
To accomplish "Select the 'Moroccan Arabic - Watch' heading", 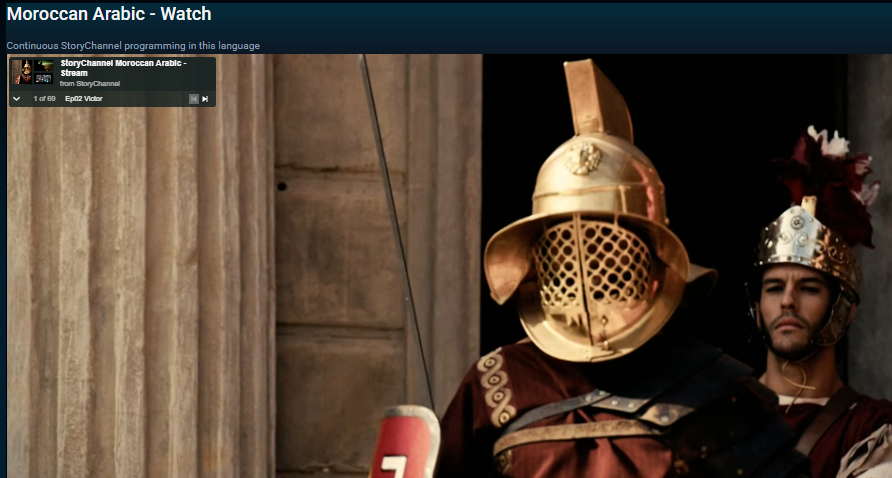I will [109, 14].
